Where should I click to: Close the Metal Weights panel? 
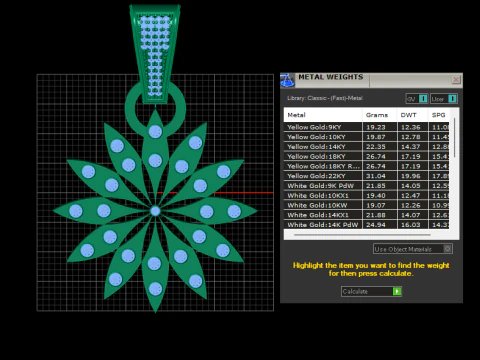click(456, 80)
